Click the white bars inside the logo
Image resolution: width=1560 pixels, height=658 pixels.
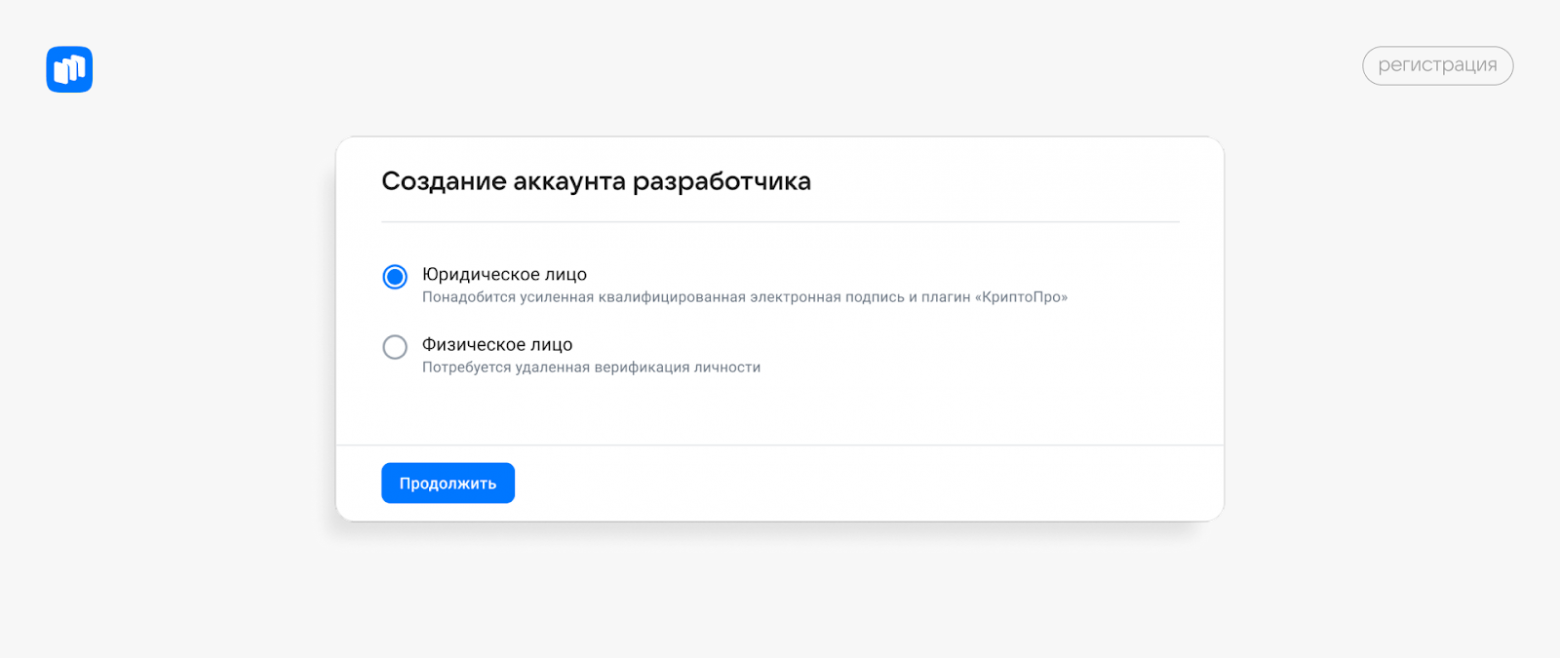(69, 70)
